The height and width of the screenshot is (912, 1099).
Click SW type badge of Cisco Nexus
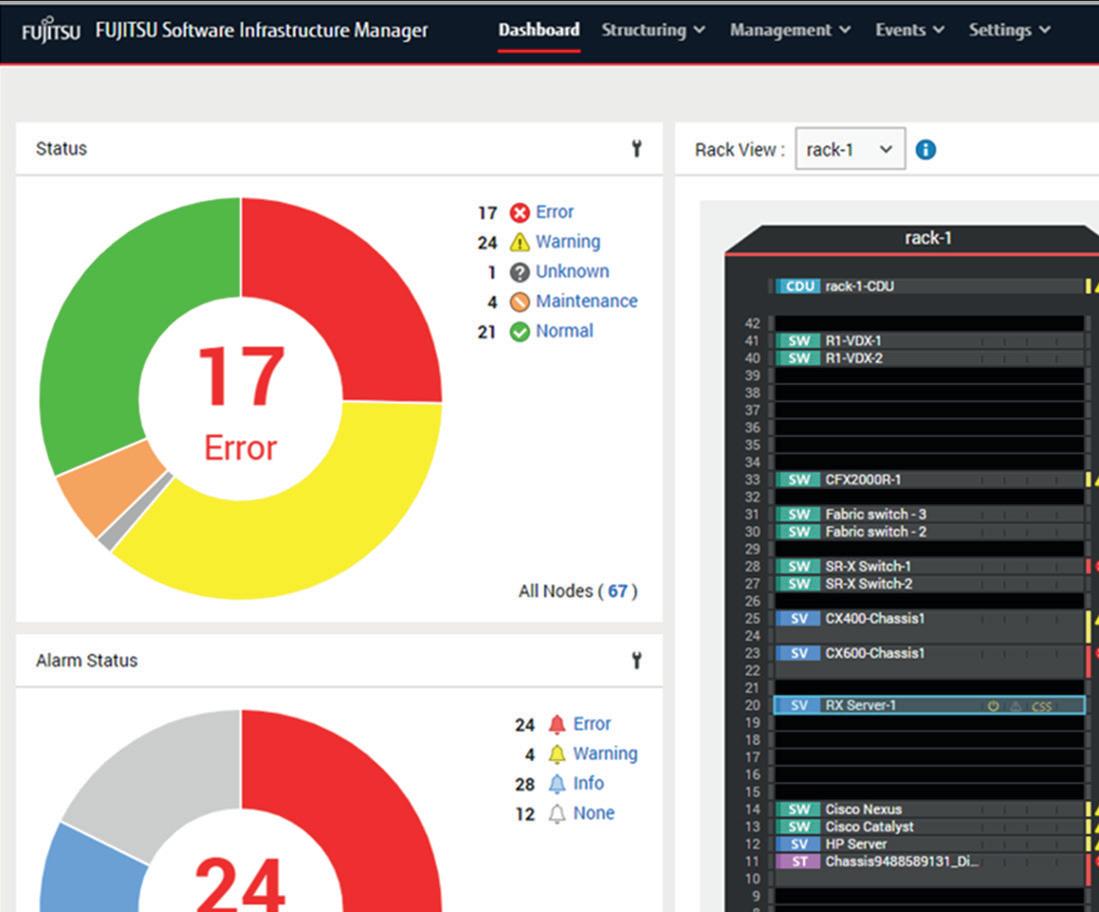point(798,809)
